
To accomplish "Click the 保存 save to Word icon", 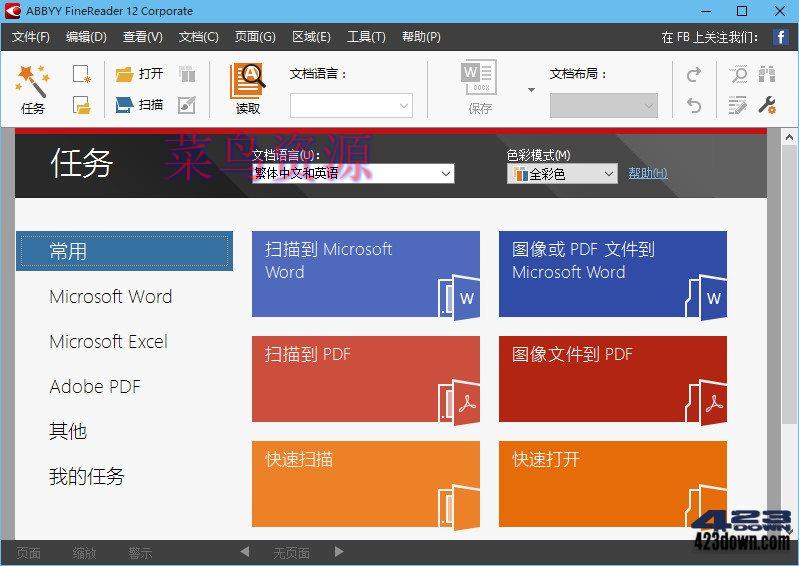I will point(479,87).
